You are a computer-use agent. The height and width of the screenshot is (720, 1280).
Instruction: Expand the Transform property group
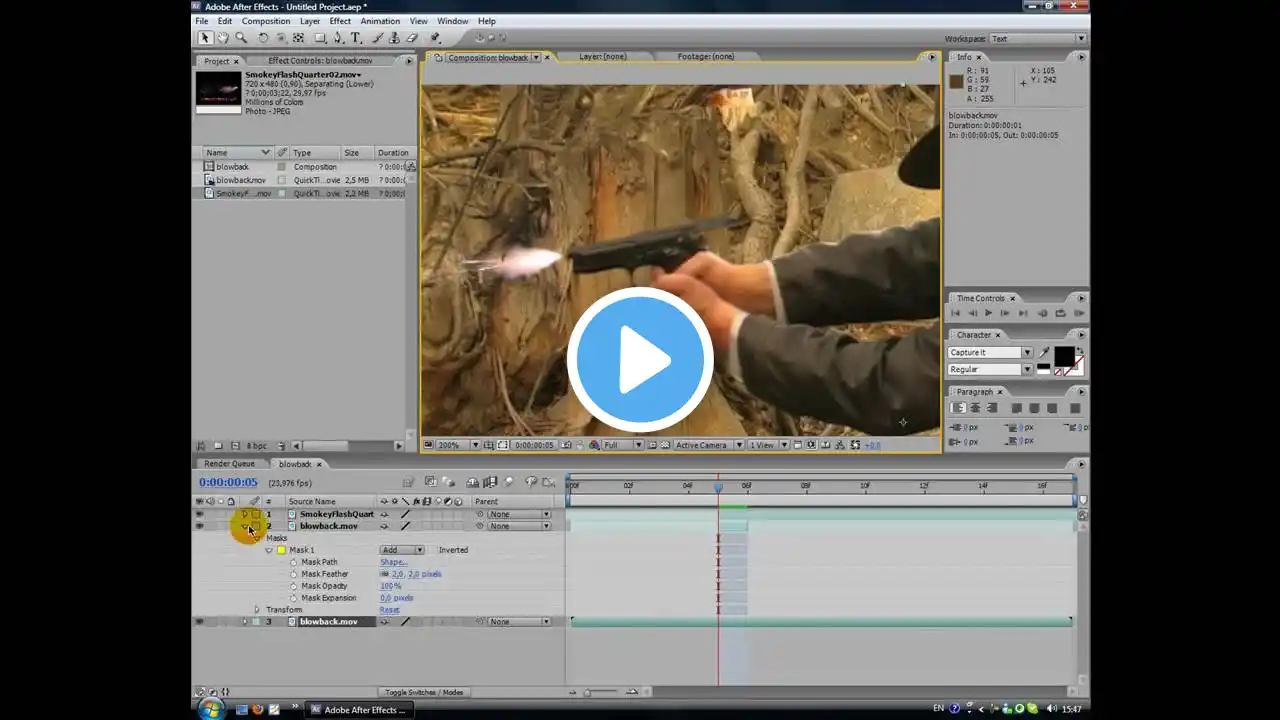[x=256, y=610]
